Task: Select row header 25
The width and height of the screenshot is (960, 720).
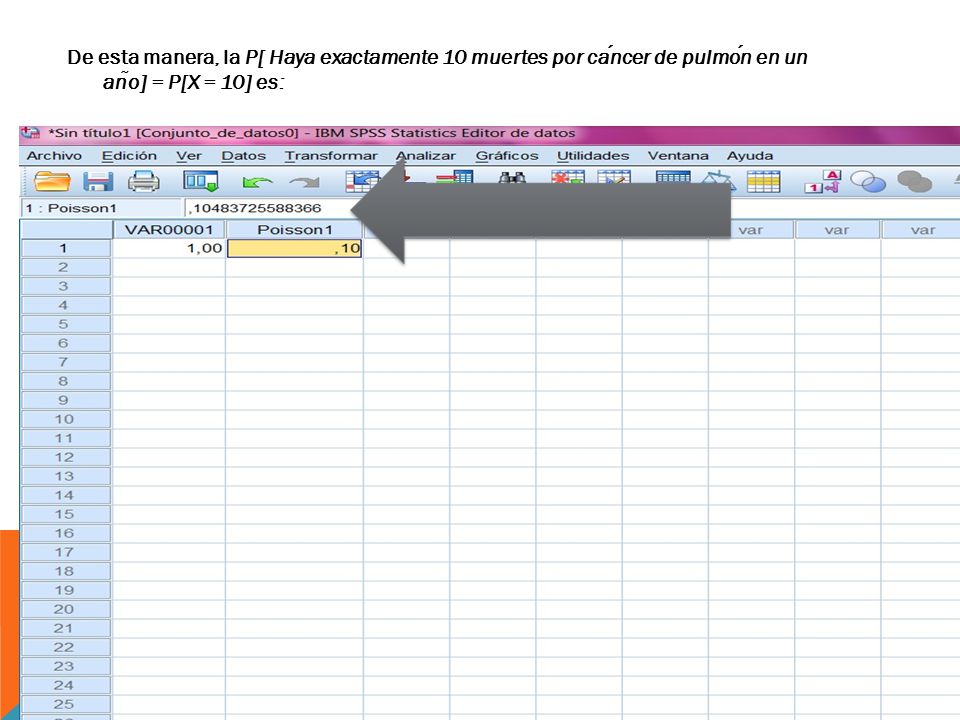Action: (x=66, y=703)
